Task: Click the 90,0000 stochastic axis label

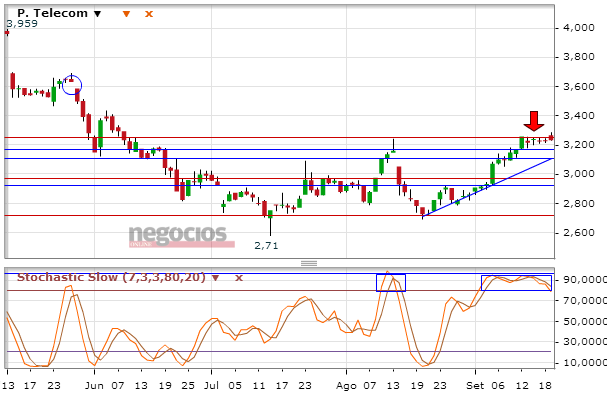Action: [585, 279]
